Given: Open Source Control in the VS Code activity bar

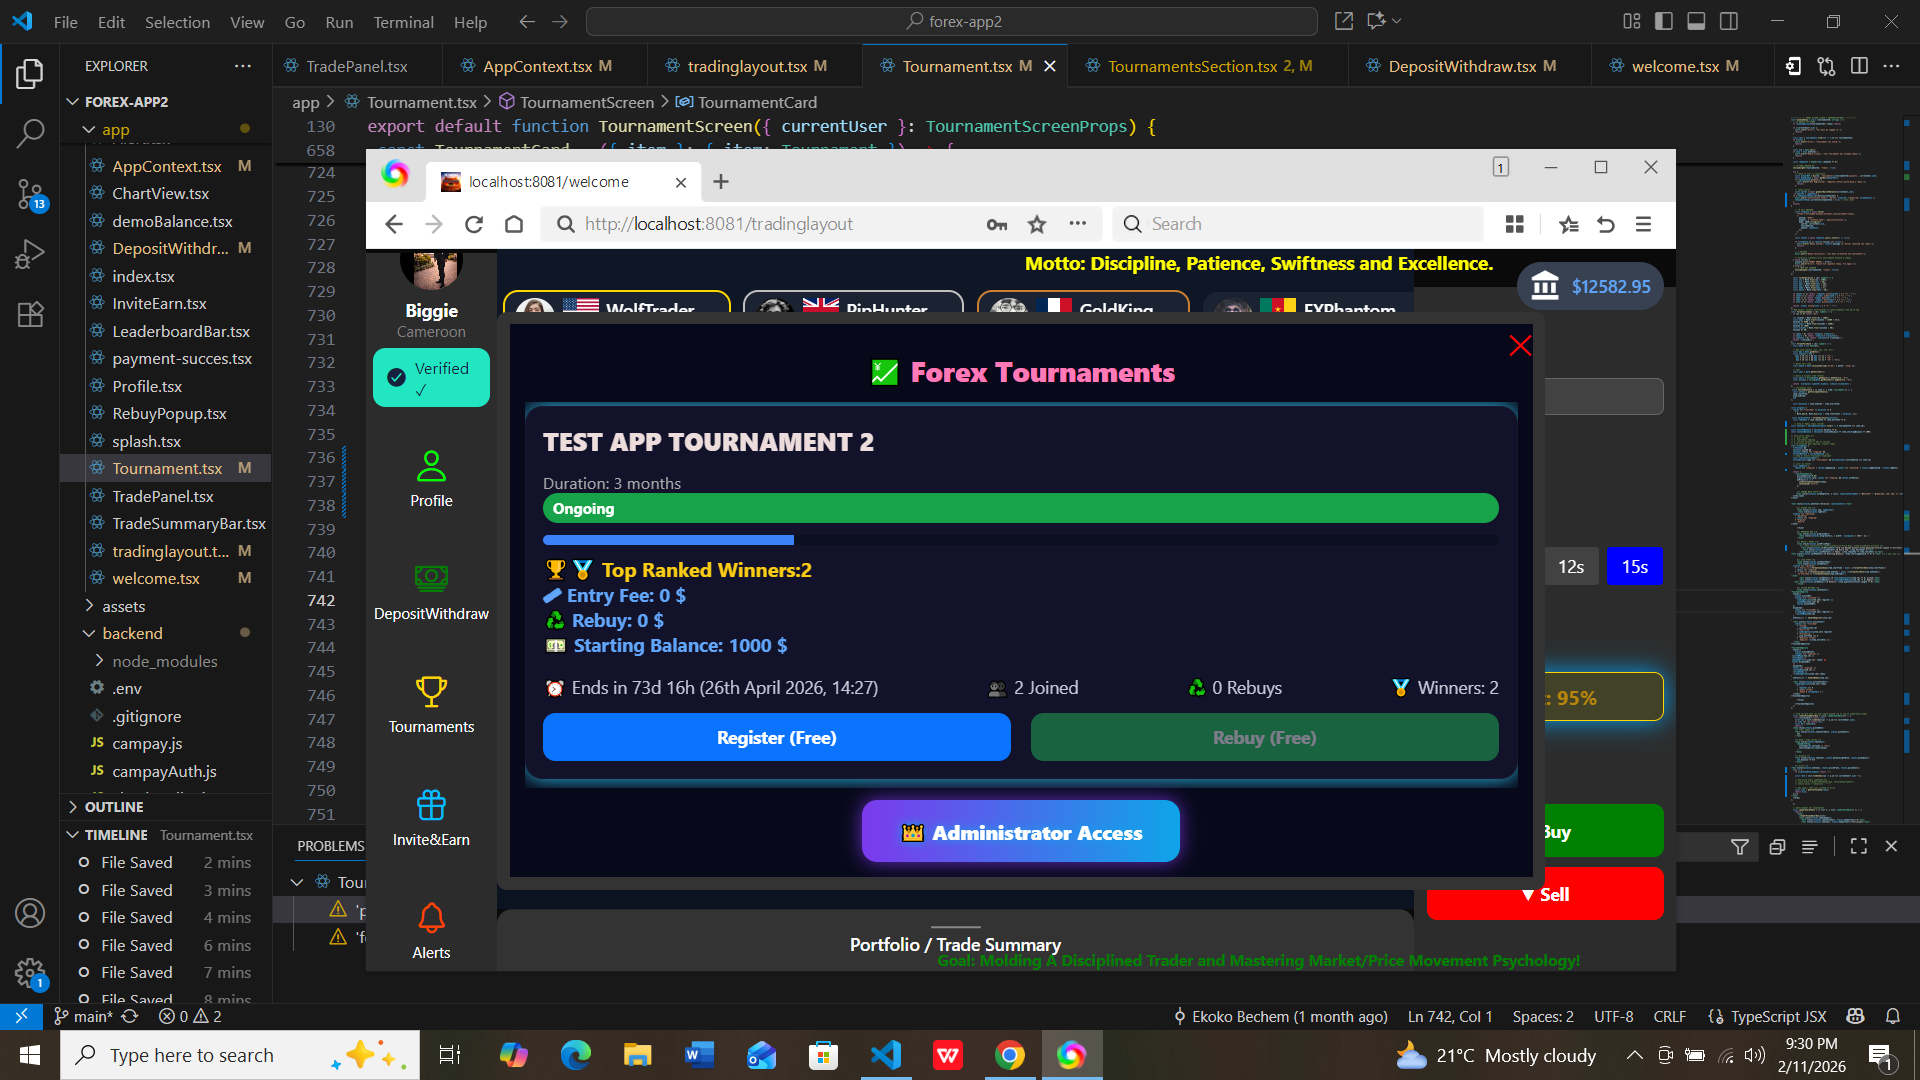Looking at the screenshot, I should [30, 193].
